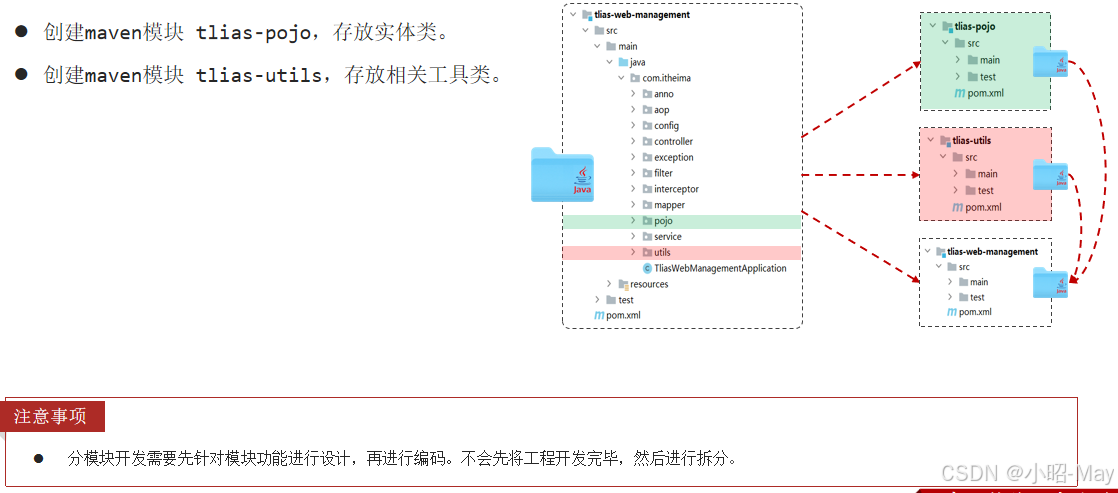Click the folder icon next to mapper

point(647,205)
